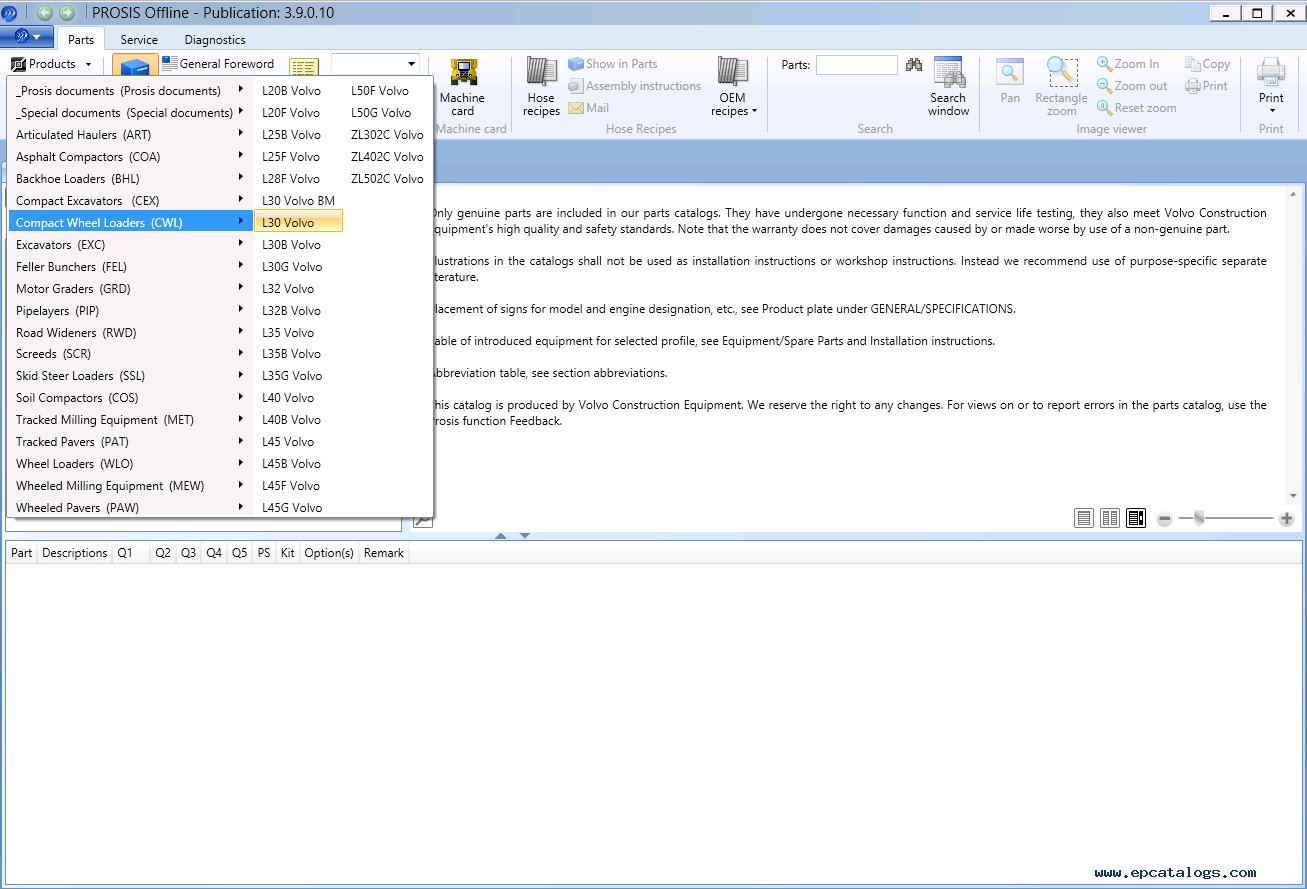
Task: Click the Option(s) column header
Action: tap(329, 553)
